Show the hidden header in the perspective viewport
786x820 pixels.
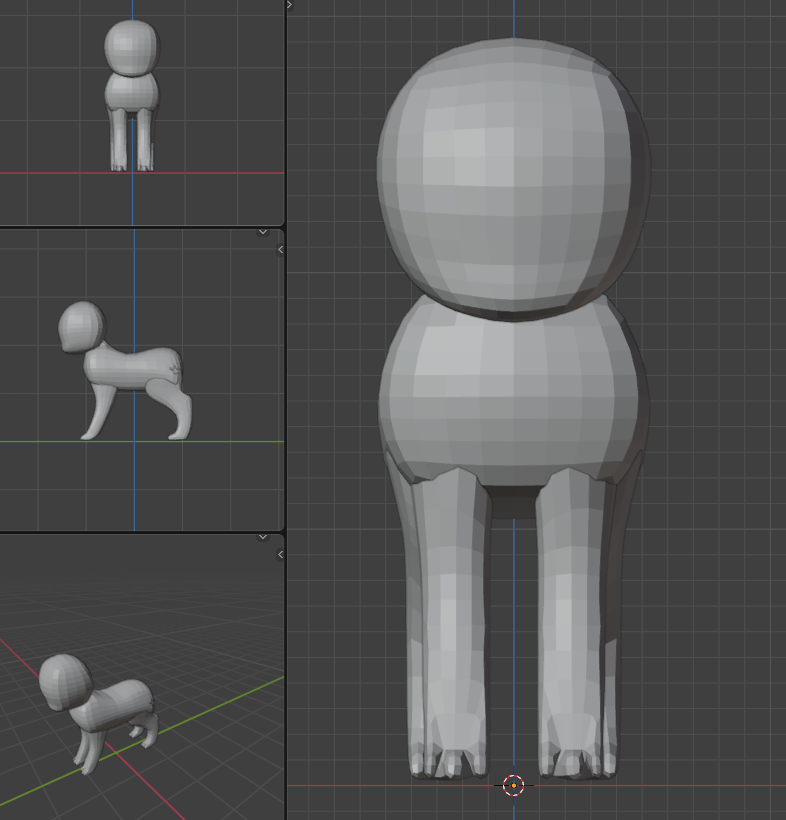click(263, 537)
